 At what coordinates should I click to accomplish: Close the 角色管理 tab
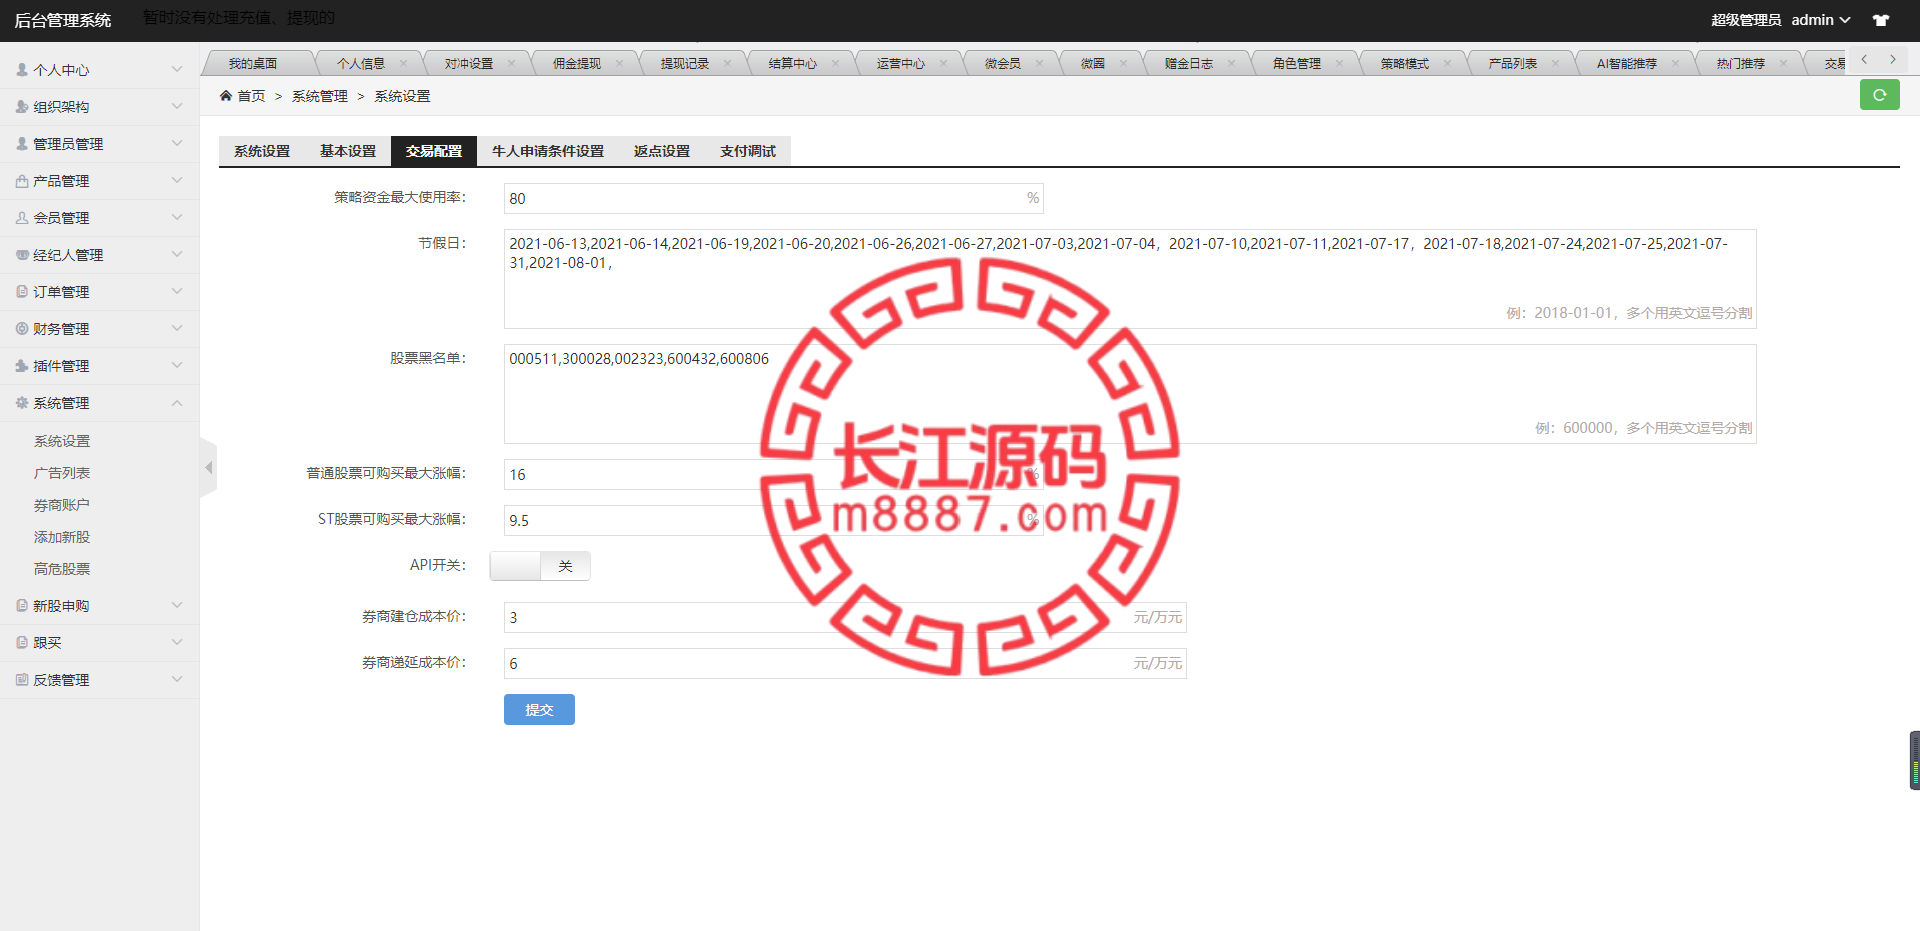tap(1339, 63)
